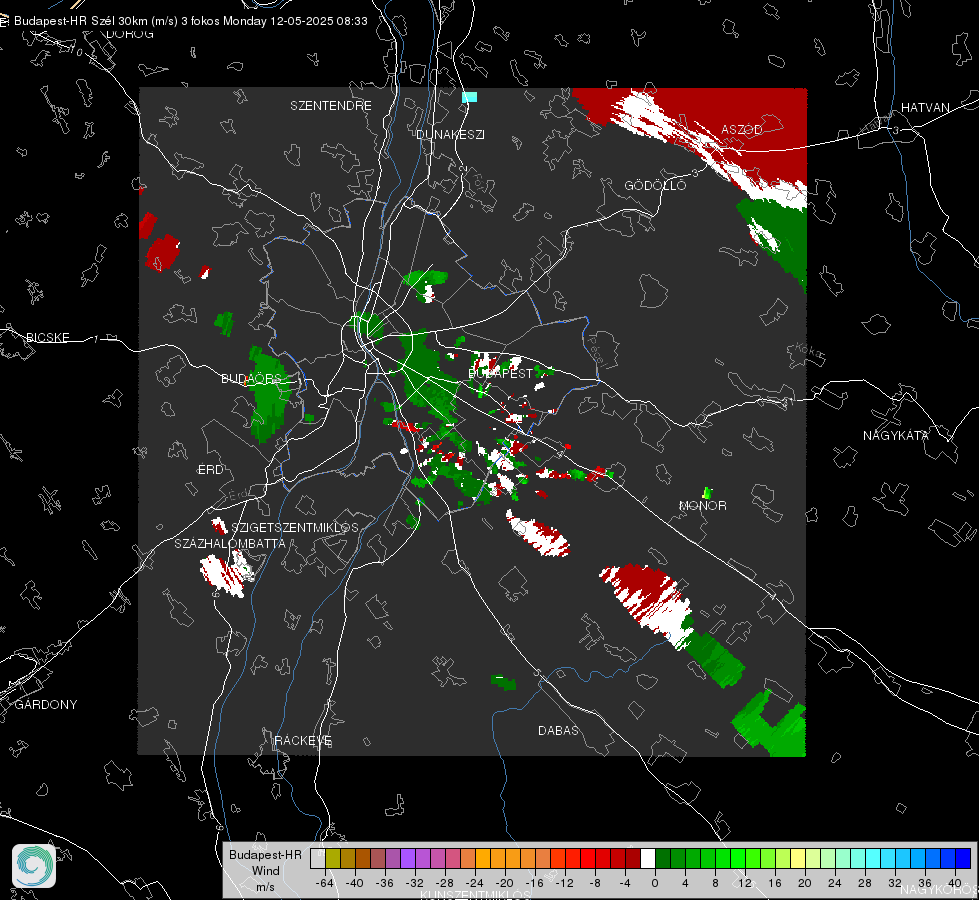Click the '-64' legend scale value
Image resolution: width=979 pixels, height=900 pixels.
pyautogui.click(x=325, y=883)
